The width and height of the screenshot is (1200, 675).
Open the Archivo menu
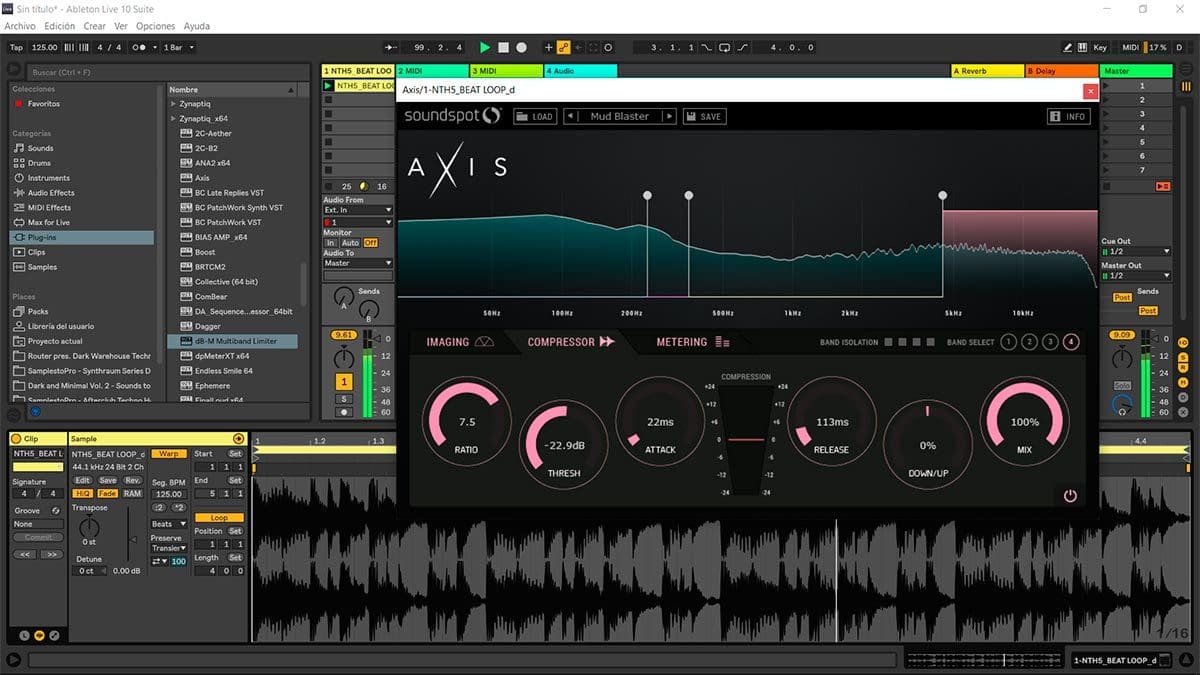tap(20, 26)
